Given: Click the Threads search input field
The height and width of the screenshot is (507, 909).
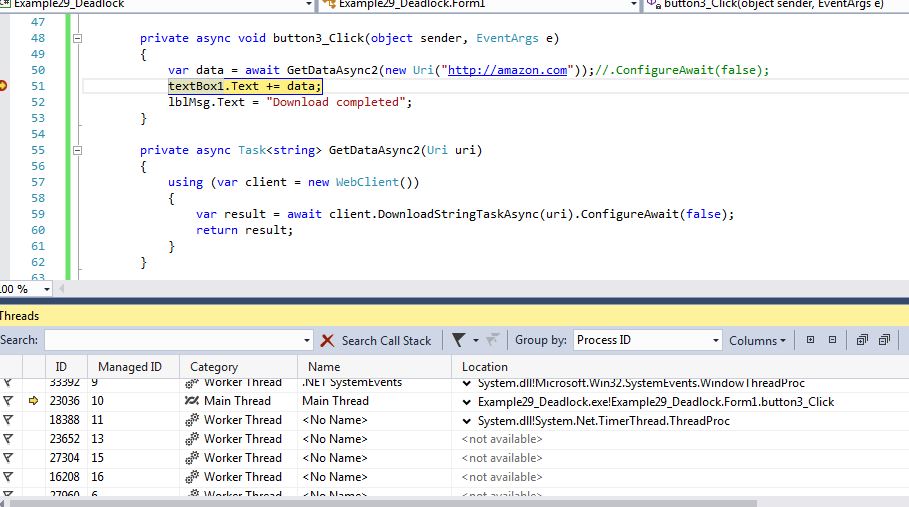Looking at the screenshot, I should pos(173,340).
